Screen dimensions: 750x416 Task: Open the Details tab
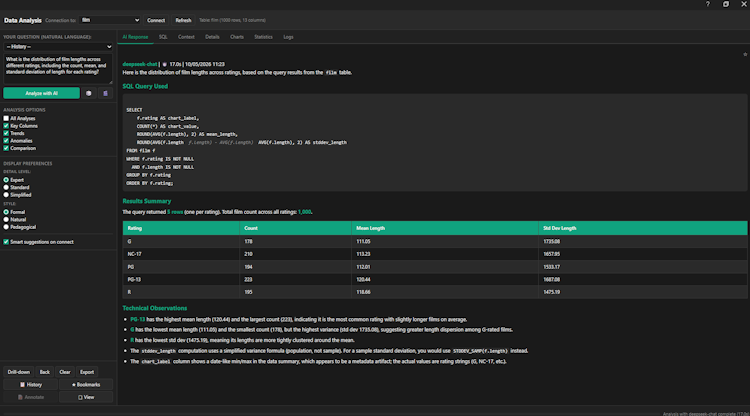tap(212, 37)
